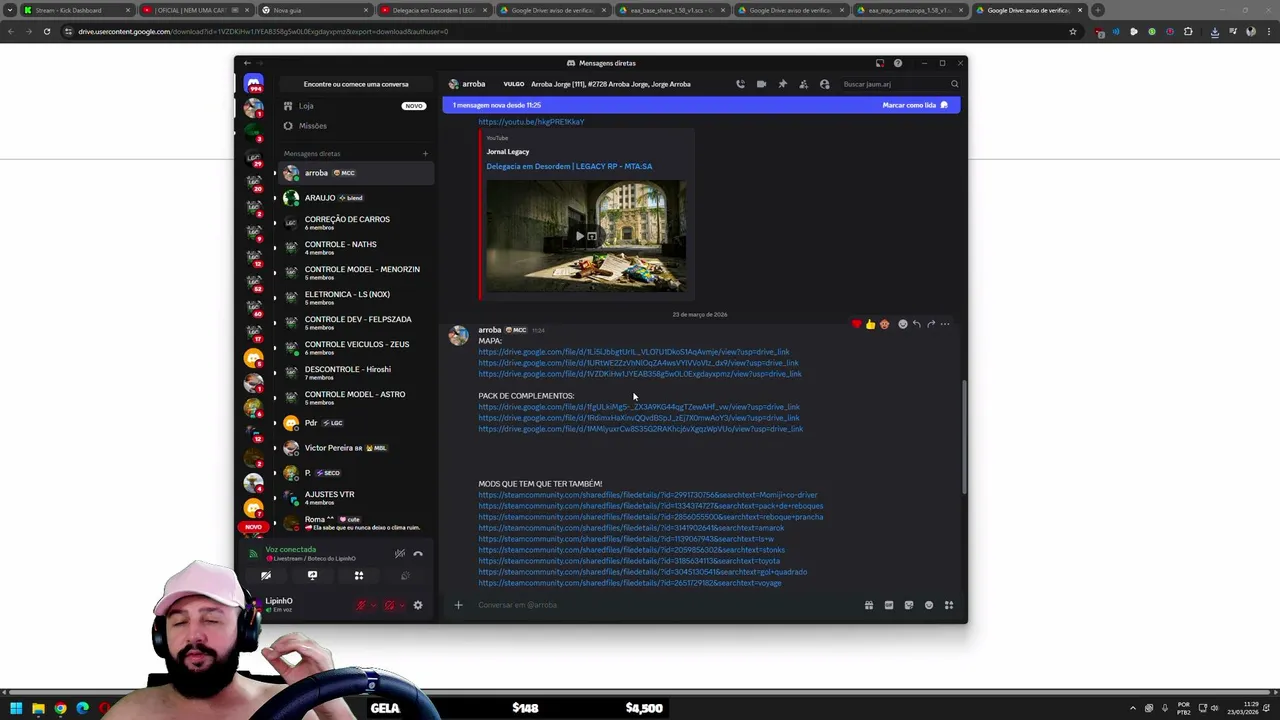
Task: Add friends to this DM
Action: coord(803,84)
